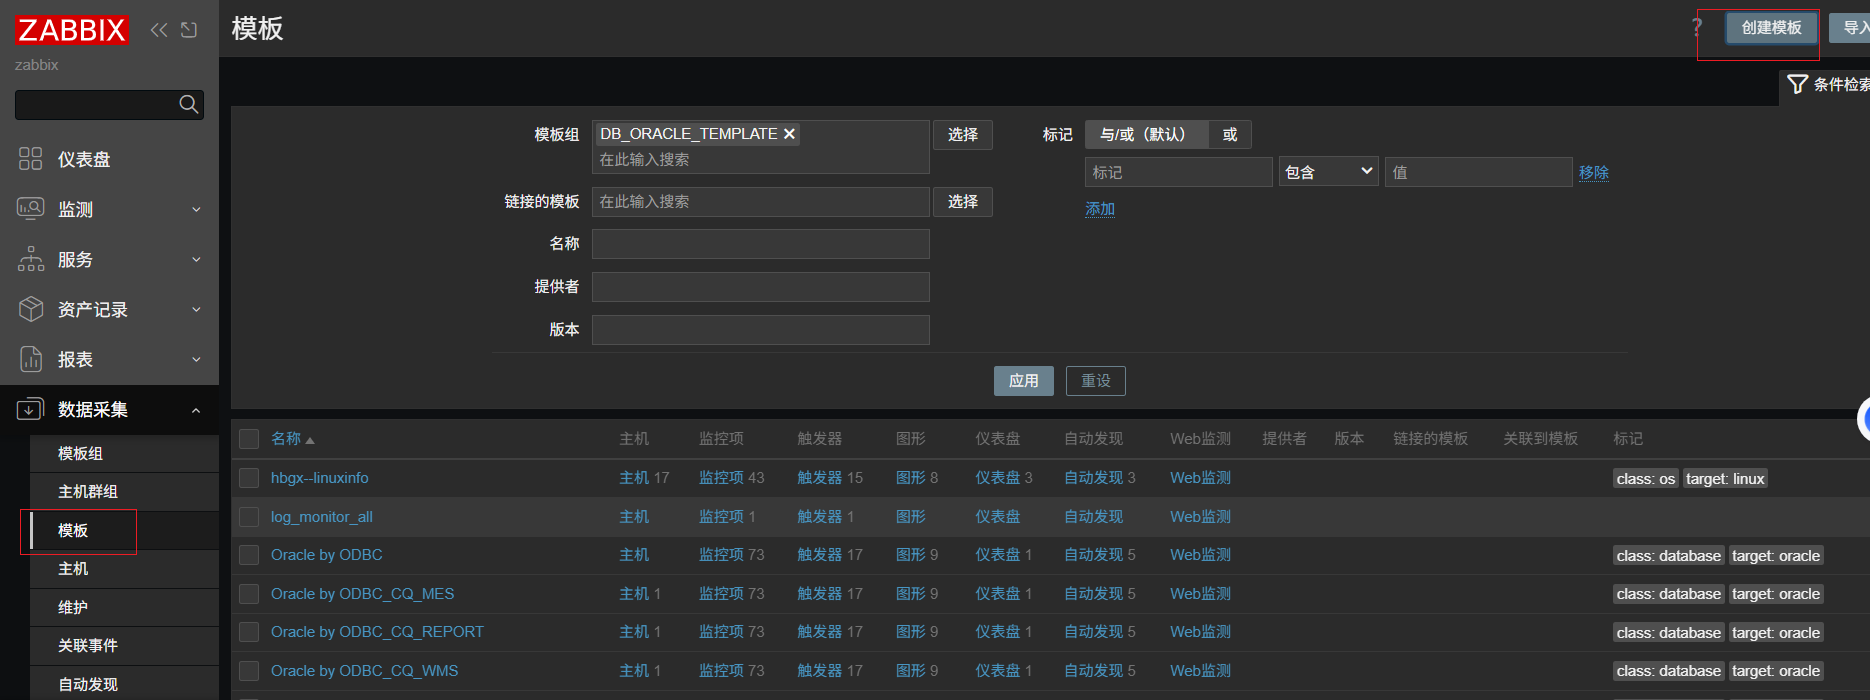The width and height of the screenshot is (1870, 700).
Task: Collapse the 数据采集 menu chevron
Action: click(x=196, y=410)
